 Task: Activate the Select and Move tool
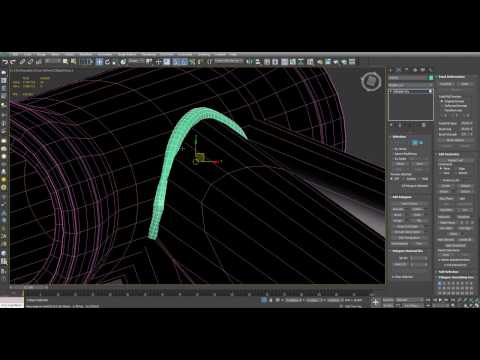point(100,62)
